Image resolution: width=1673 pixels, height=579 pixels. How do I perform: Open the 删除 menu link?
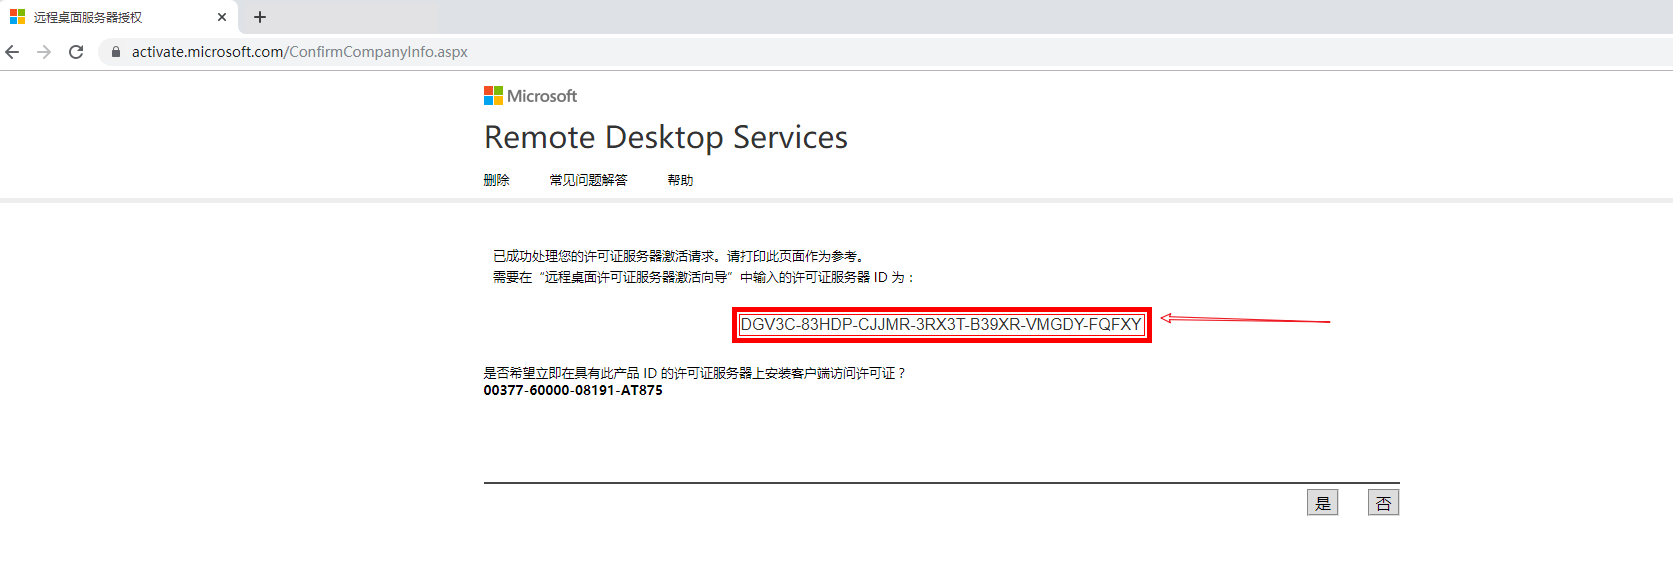(x=496, y=180)
